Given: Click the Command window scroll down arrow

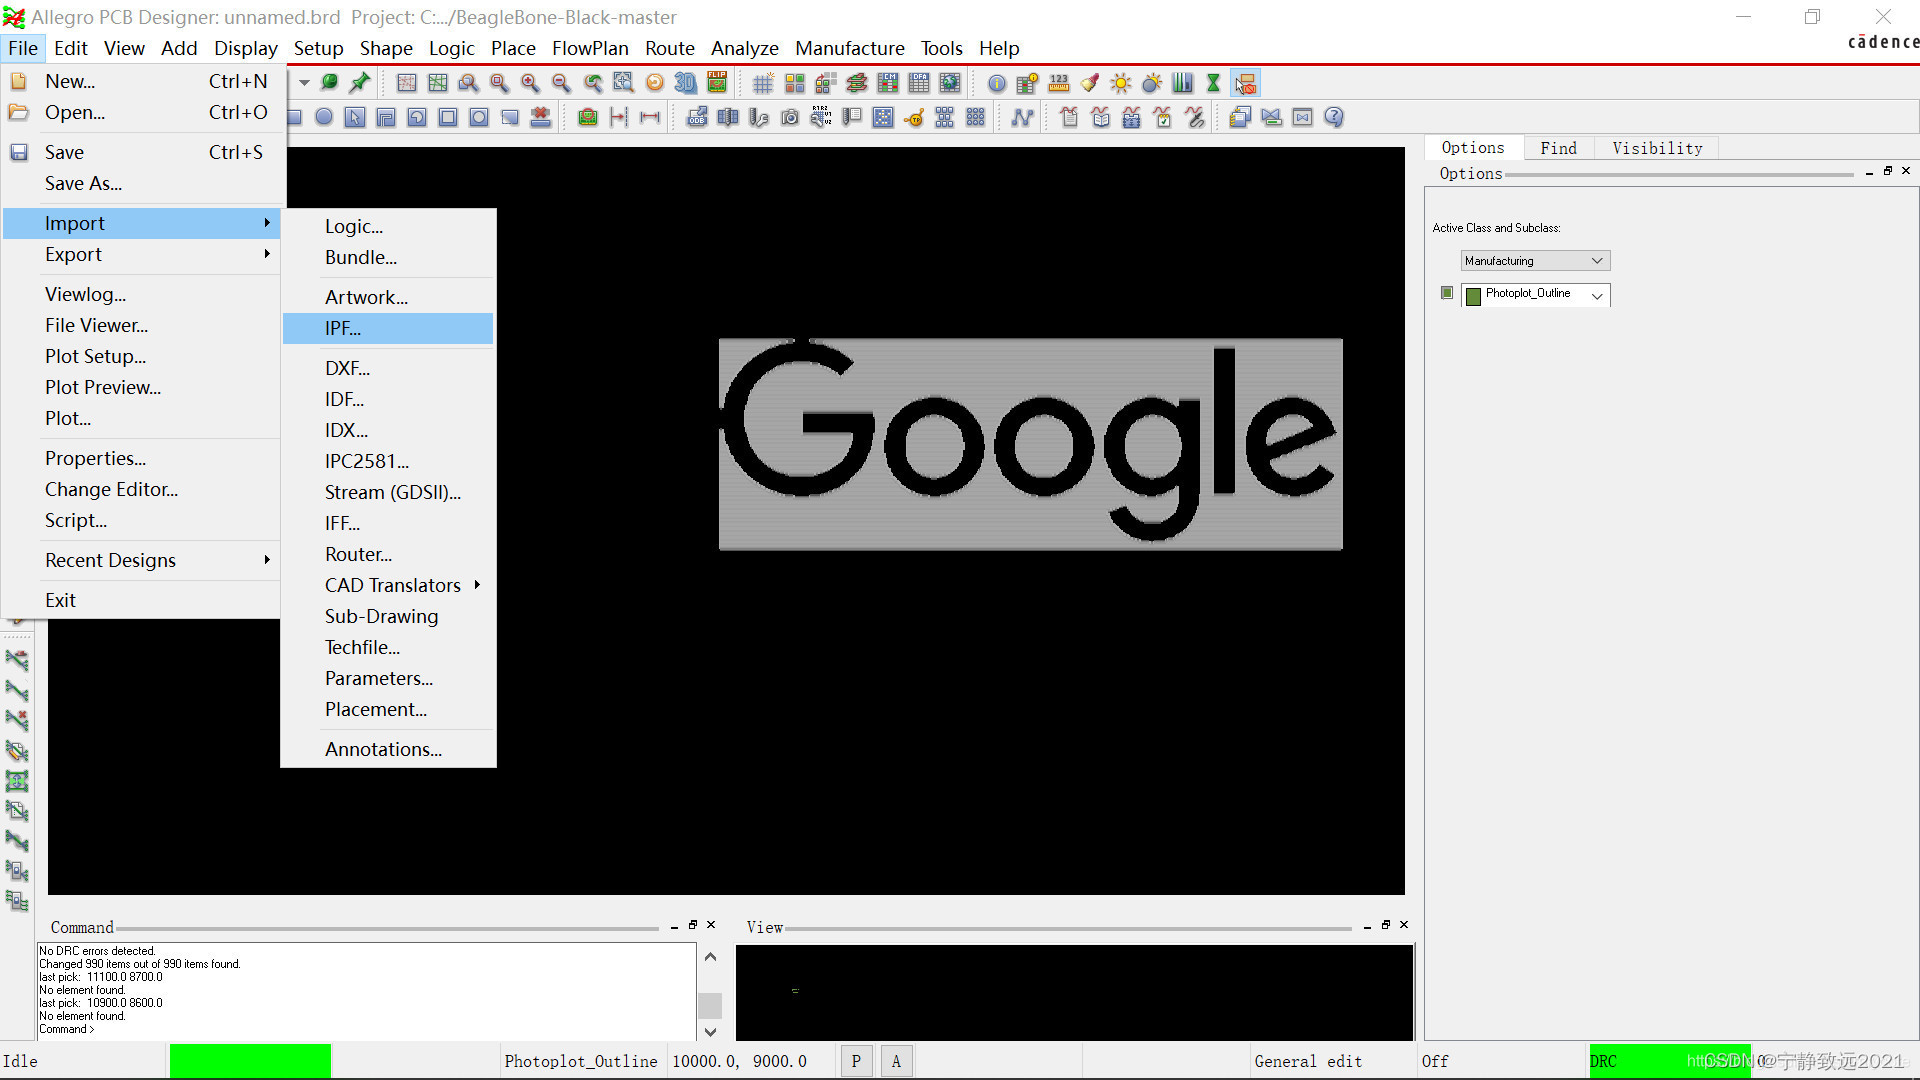Looking at the screenshot, I should click(x=710, y=1031).
